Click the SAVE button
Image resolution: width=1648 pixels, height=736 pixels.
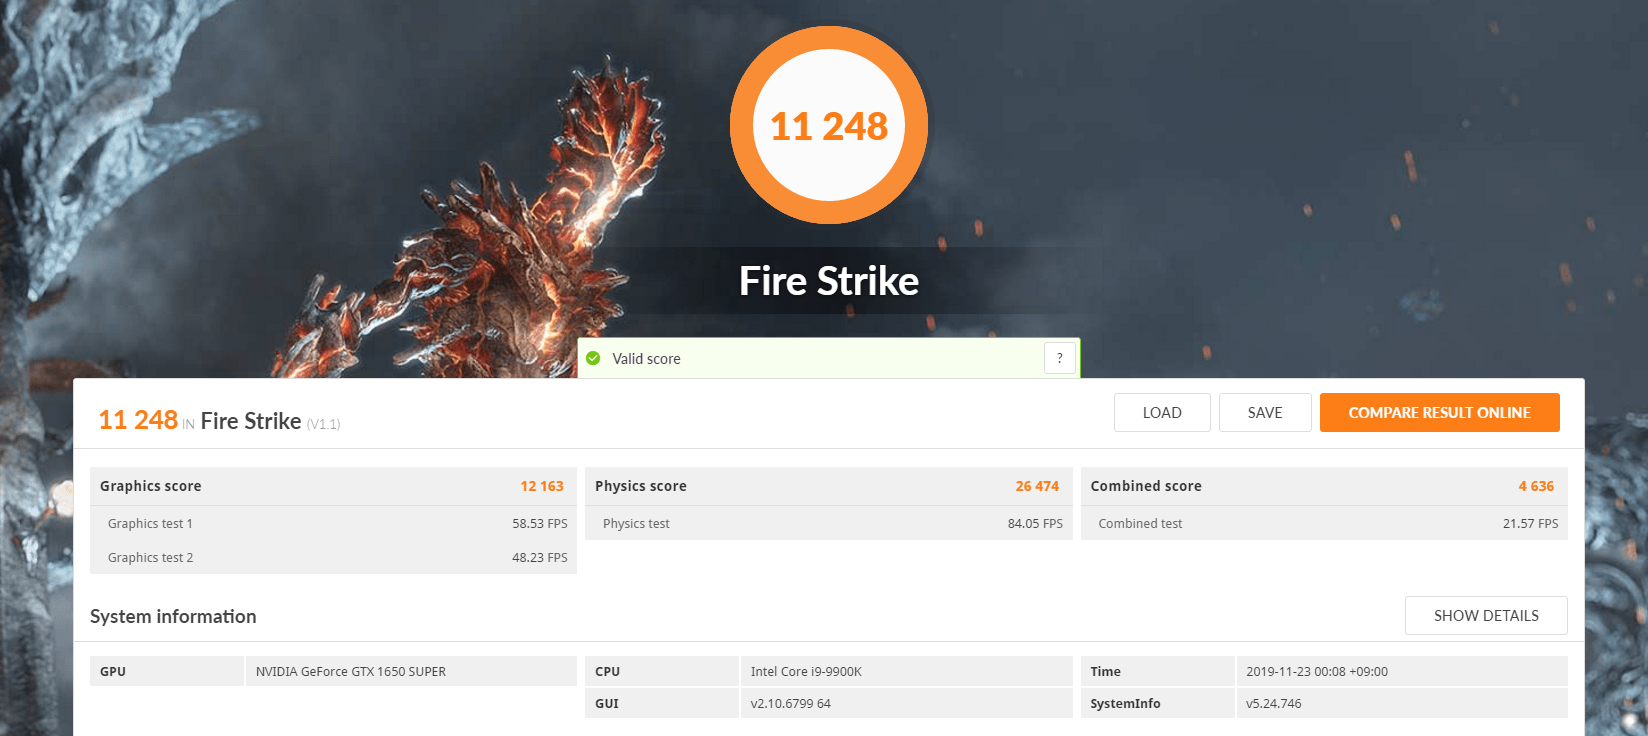pyautogui.click(x=1265, y=412)
